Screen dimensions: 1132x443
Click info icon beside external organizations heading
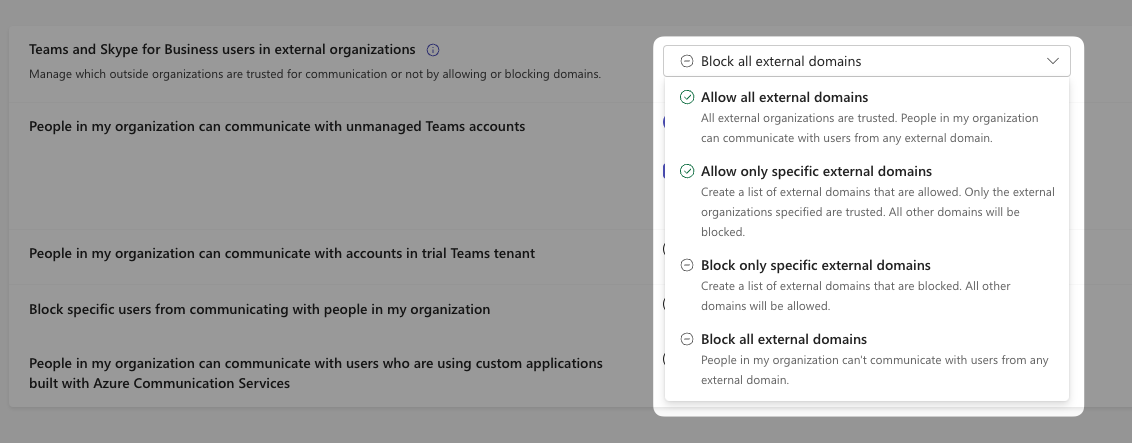433,50
